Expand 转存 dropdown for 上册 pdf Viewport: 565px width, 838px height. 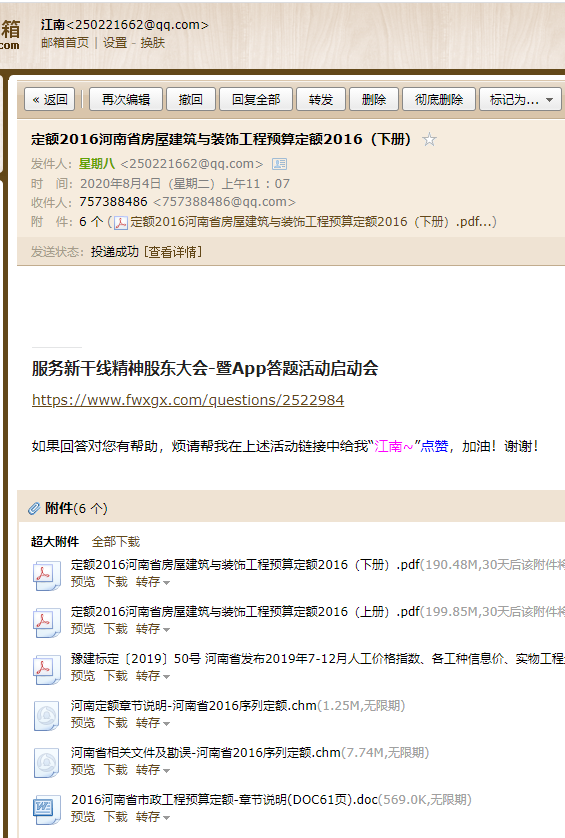tap(153, 628)
